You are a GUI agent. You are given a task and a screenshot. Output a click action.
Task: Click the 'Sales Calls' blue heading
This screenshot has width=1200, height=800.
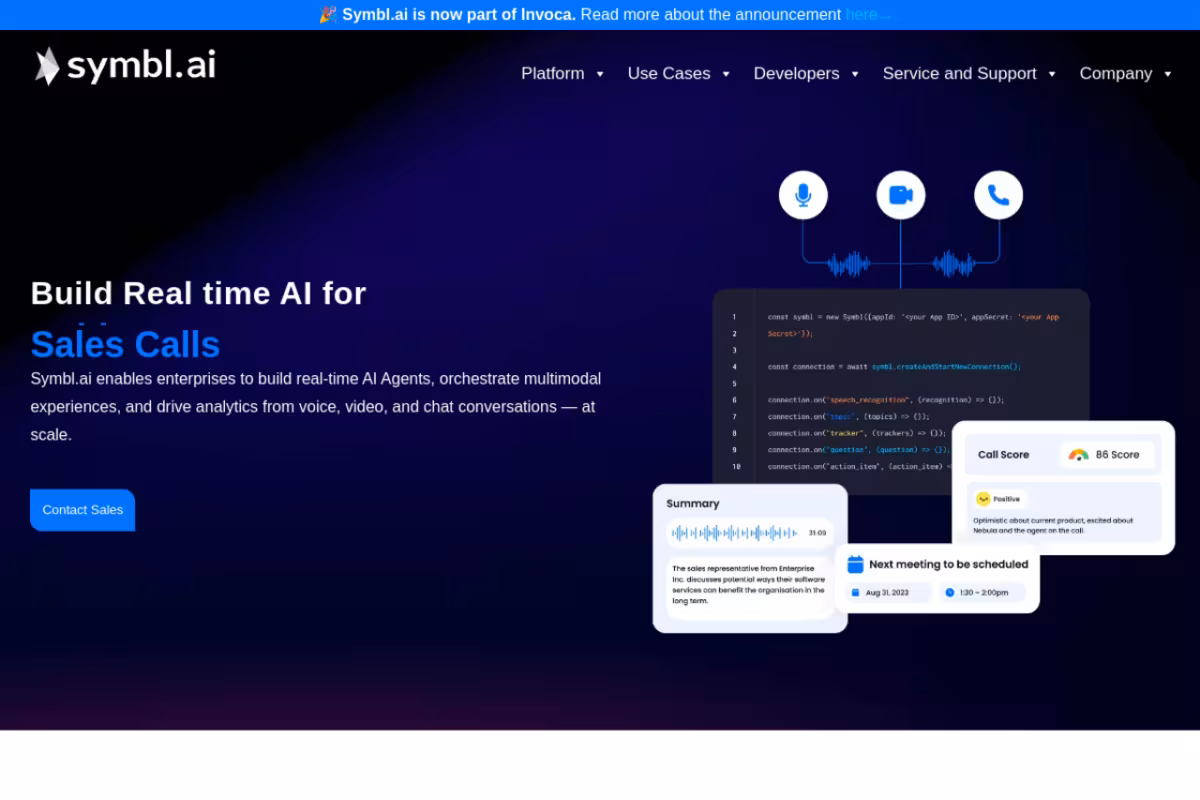[x=125, y=344]
